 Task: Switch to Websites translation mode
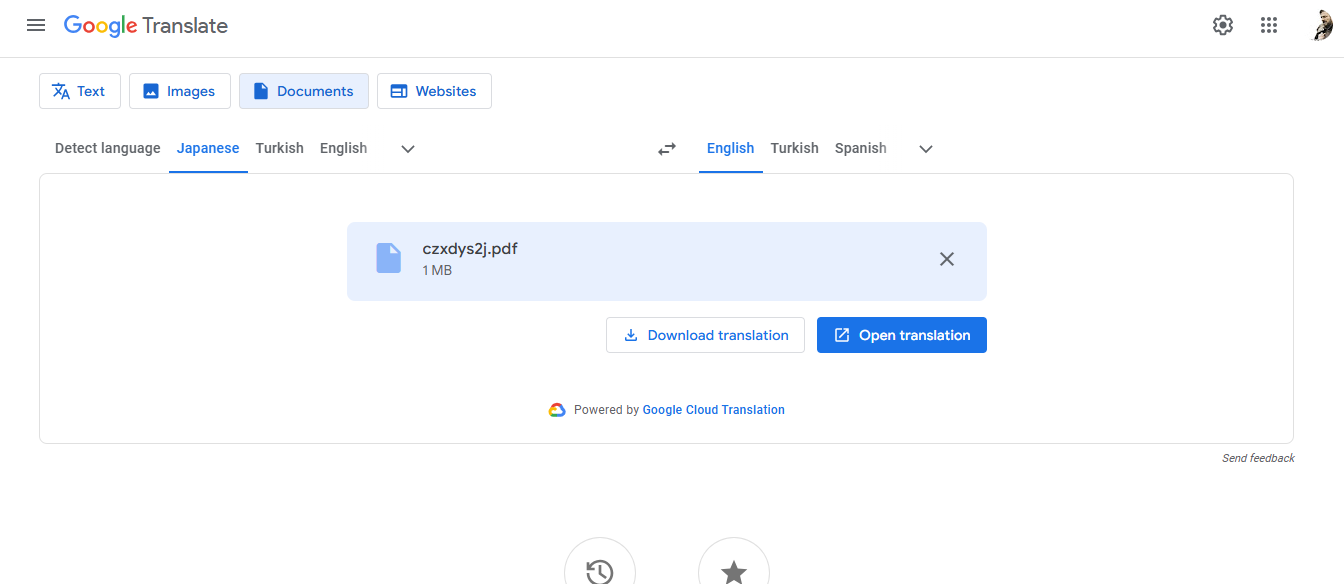coord(434,91)
